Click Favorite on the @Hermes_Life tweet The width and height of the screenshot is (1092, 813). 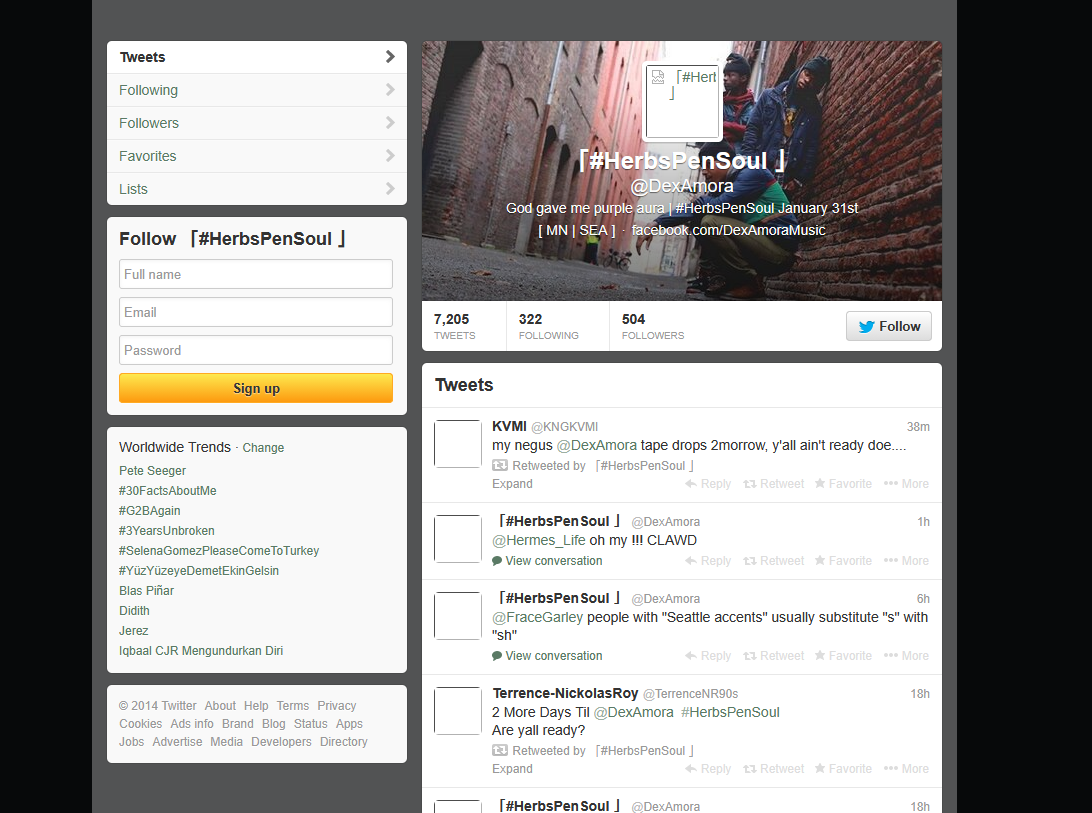click(843, 561)
